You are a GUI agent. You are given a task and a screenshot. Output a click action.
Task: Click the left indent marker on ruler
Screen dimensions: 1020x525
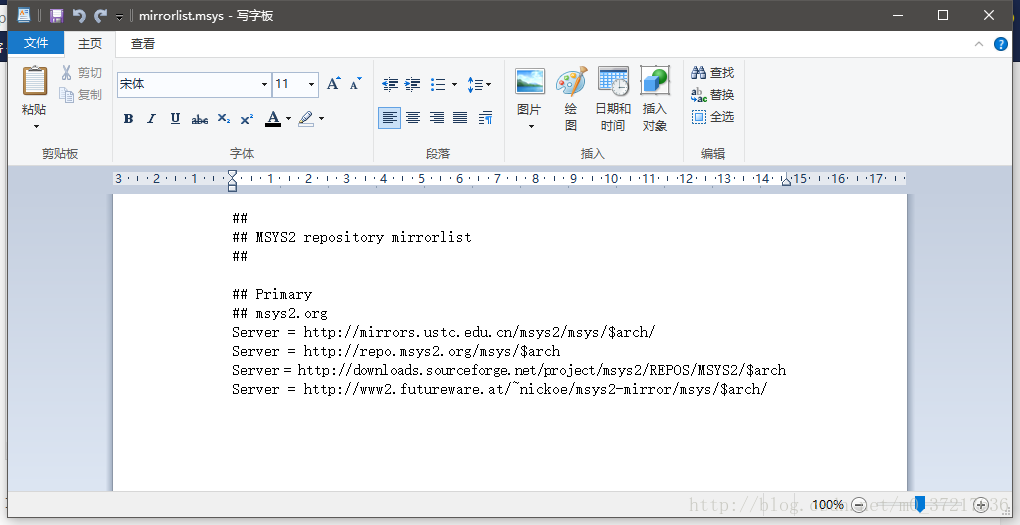[x=232, y=181]
